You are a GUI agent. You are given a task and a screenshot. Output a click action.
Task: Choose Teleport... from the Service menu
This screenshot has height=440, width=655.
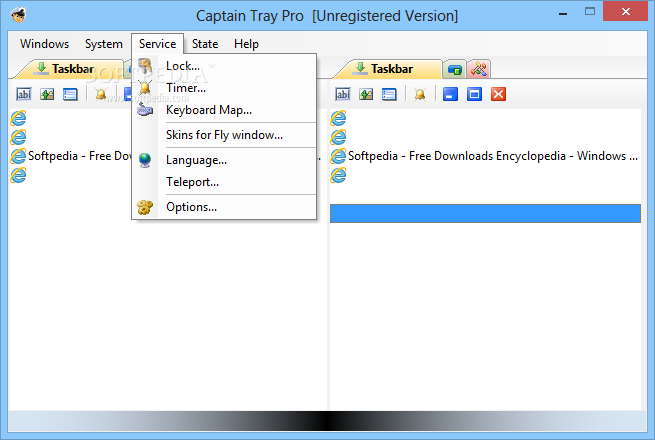click(224, 182)
